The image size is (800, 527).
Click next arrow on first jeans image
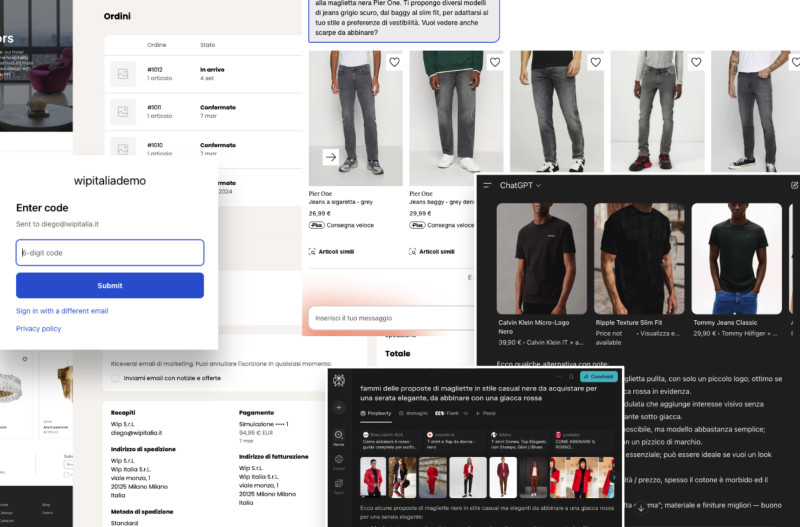click(x=331, y=157)
